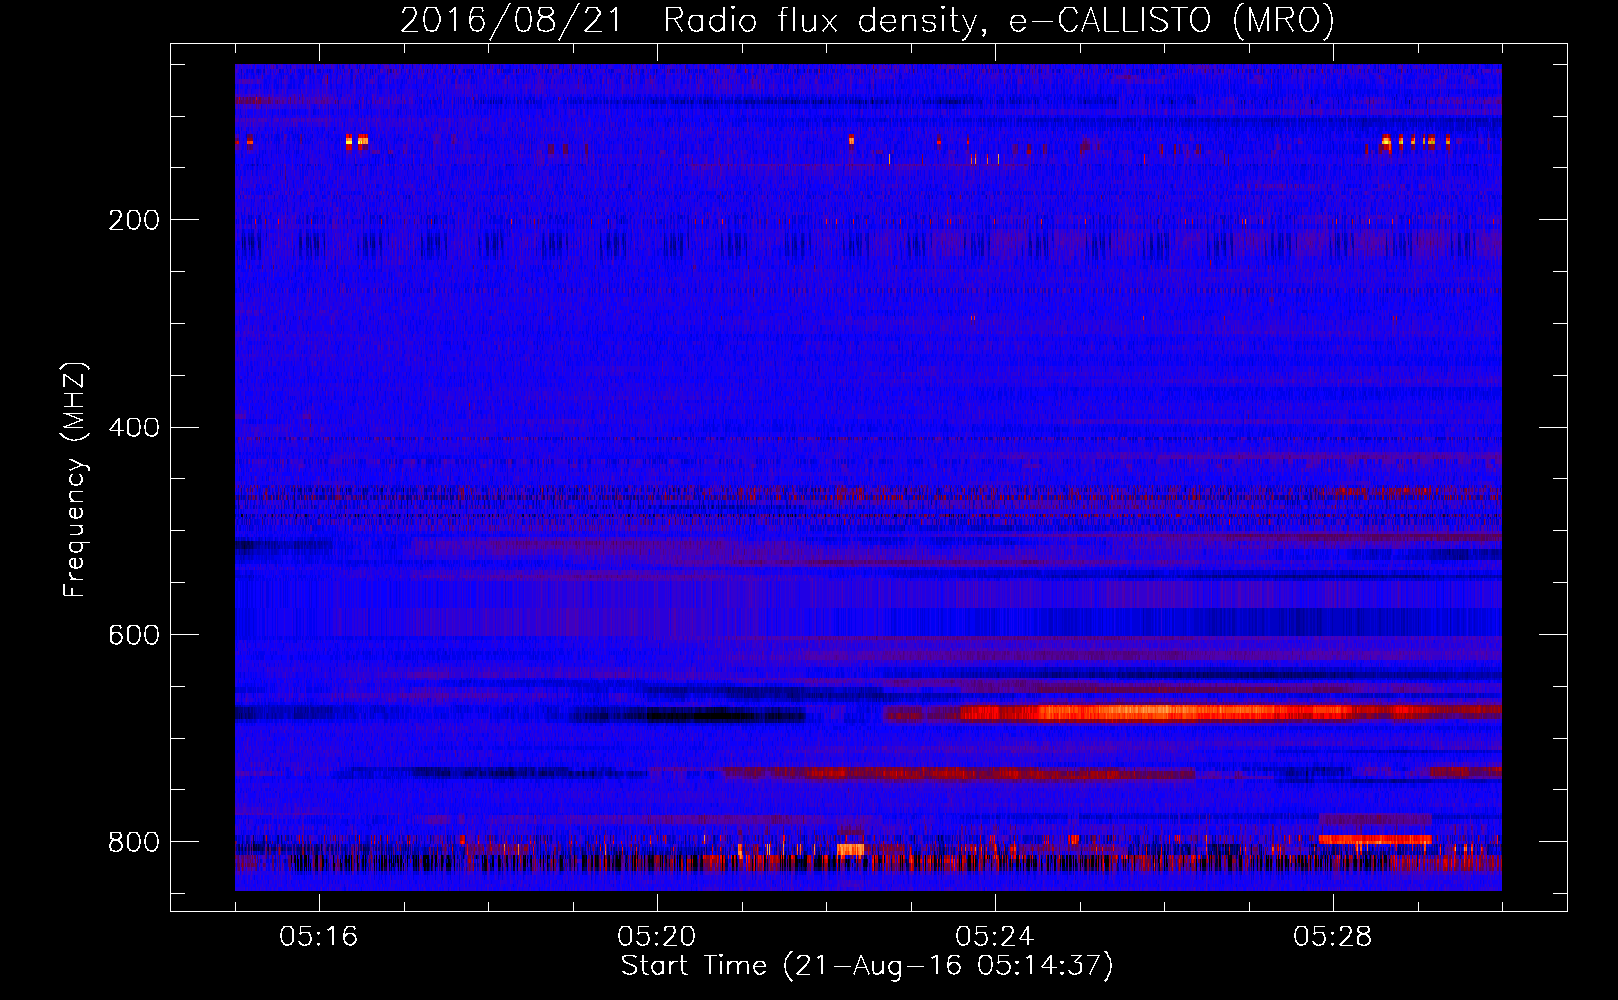Screen dimensions: 1618x1000
Task: Click the plot title '2016/08/21 Radio flux density'
Action: (866, 20)
